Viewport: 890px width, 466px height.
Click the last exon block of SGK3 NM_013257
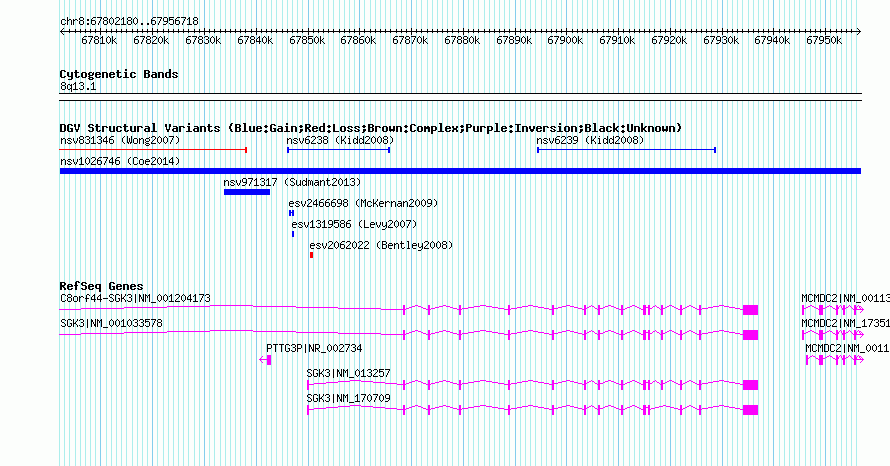pyautogui.click(x=750, y=385)
